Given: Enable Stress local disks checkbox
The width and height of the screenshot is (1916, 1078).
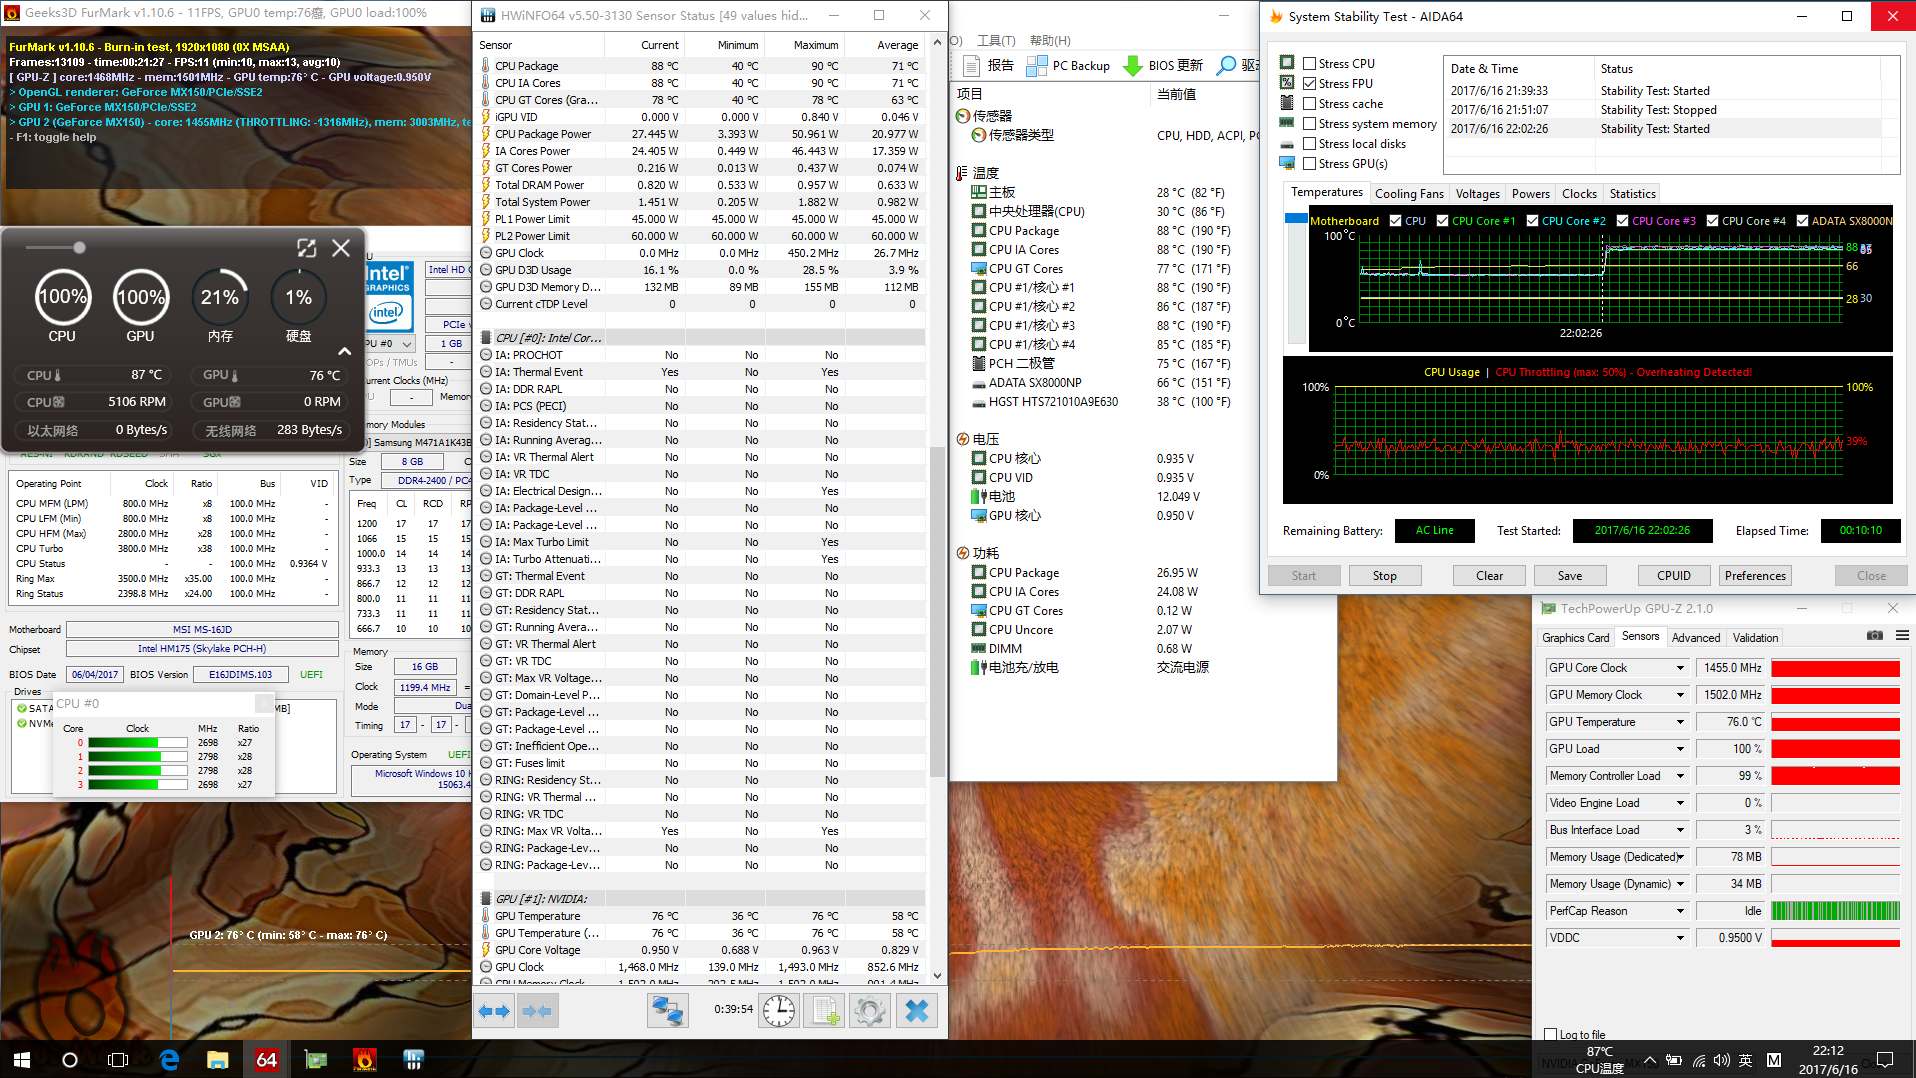Looking at the screenshot, I should [1309, 143].
